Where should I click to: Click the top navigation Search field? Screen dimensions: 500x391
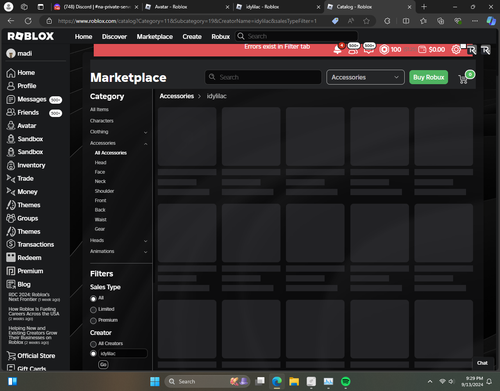coord(297,36)
